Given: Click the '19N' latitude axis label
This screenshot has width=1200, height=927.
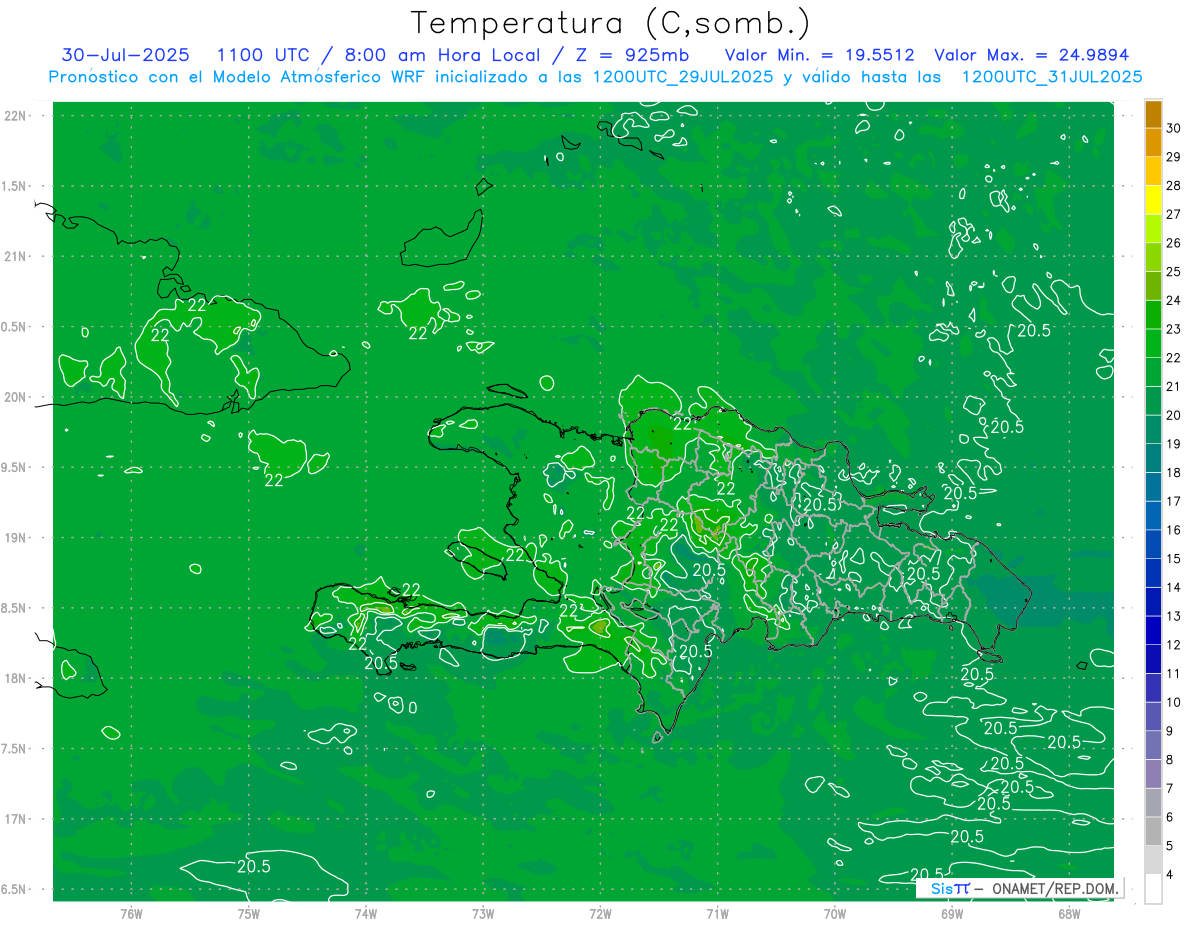Looking at the screenshot, I should coord(15,538).
